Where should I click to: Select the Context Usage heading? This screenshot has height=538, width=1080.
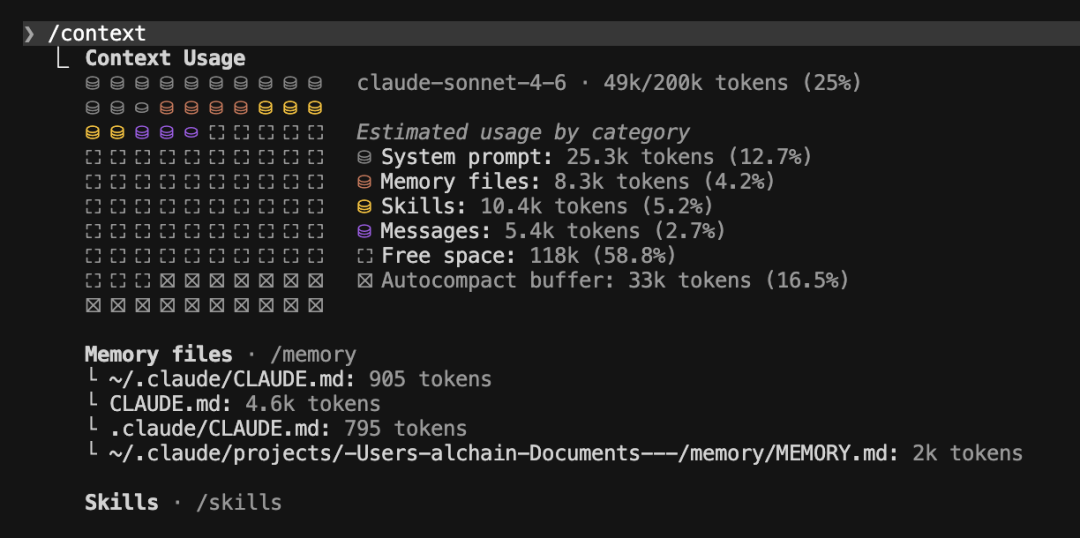165,59
